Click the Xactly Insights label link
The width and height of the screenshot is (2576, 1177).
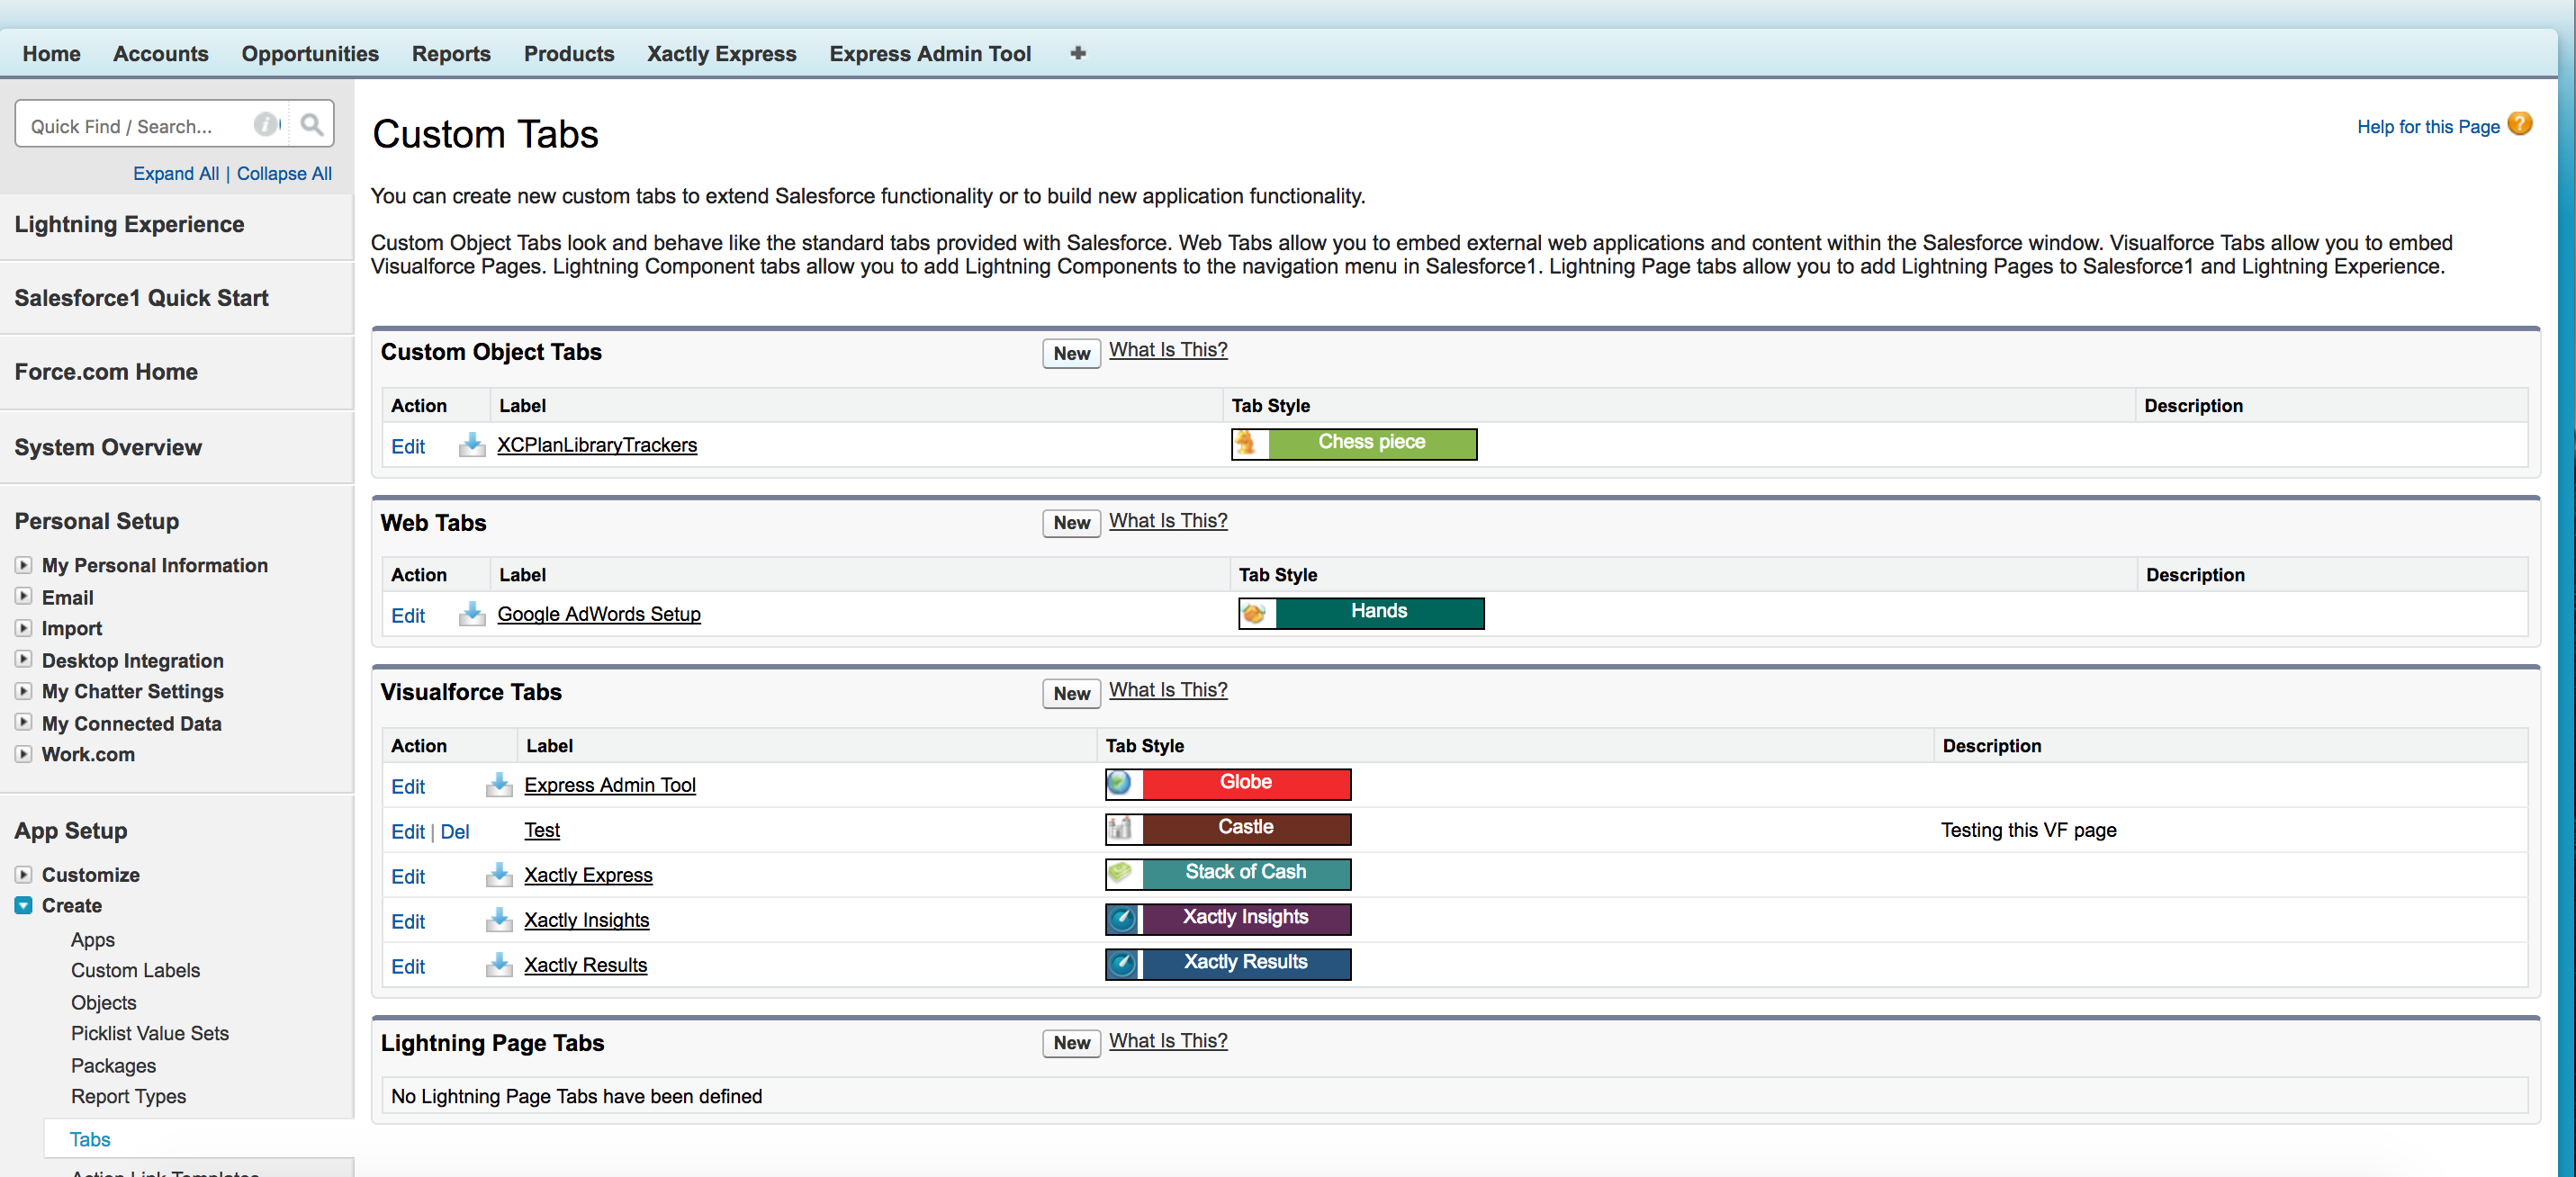point(586,920)
